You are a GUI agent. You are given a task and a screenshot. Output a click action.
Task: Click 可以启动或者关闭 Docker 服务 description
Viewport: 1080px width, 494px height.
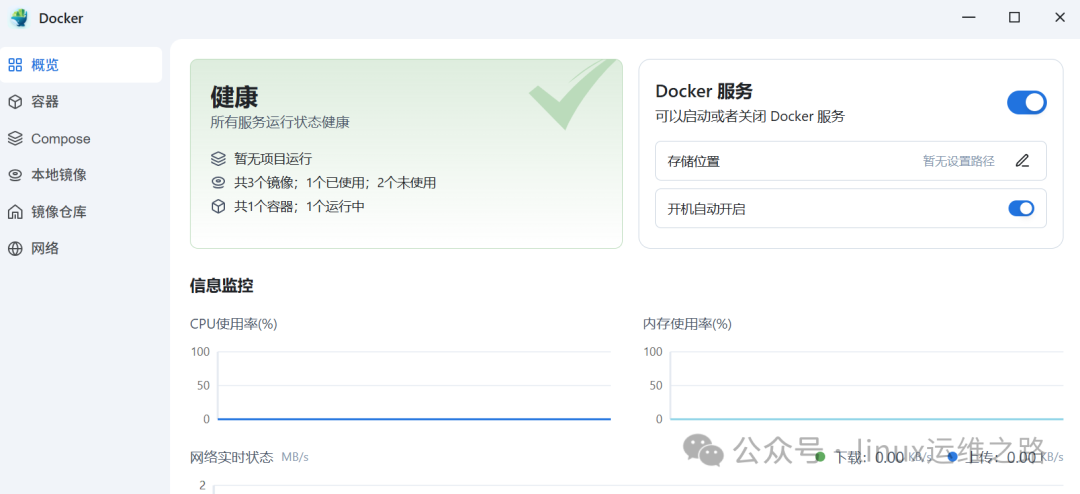(750, 116)
